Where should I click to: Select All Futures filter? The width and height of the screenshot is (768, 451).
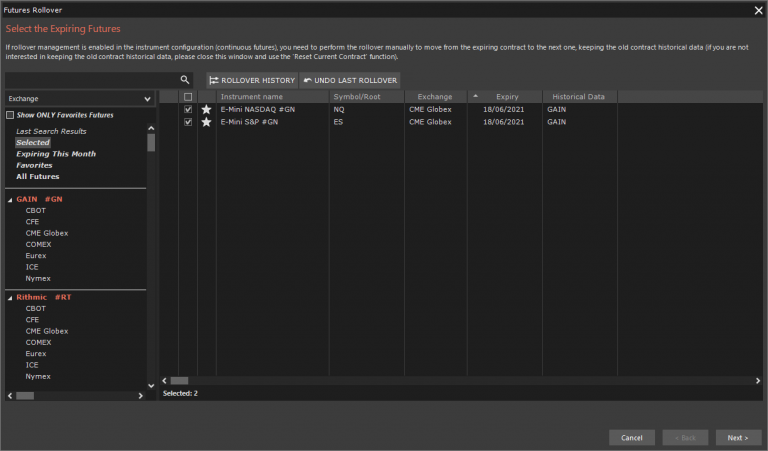pos(38,176)
